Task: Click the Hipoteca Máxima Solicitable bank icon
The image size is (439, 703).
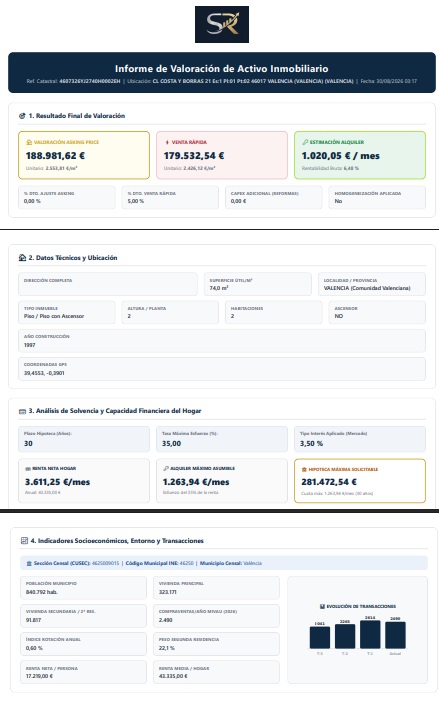Action: coord(304,469)
